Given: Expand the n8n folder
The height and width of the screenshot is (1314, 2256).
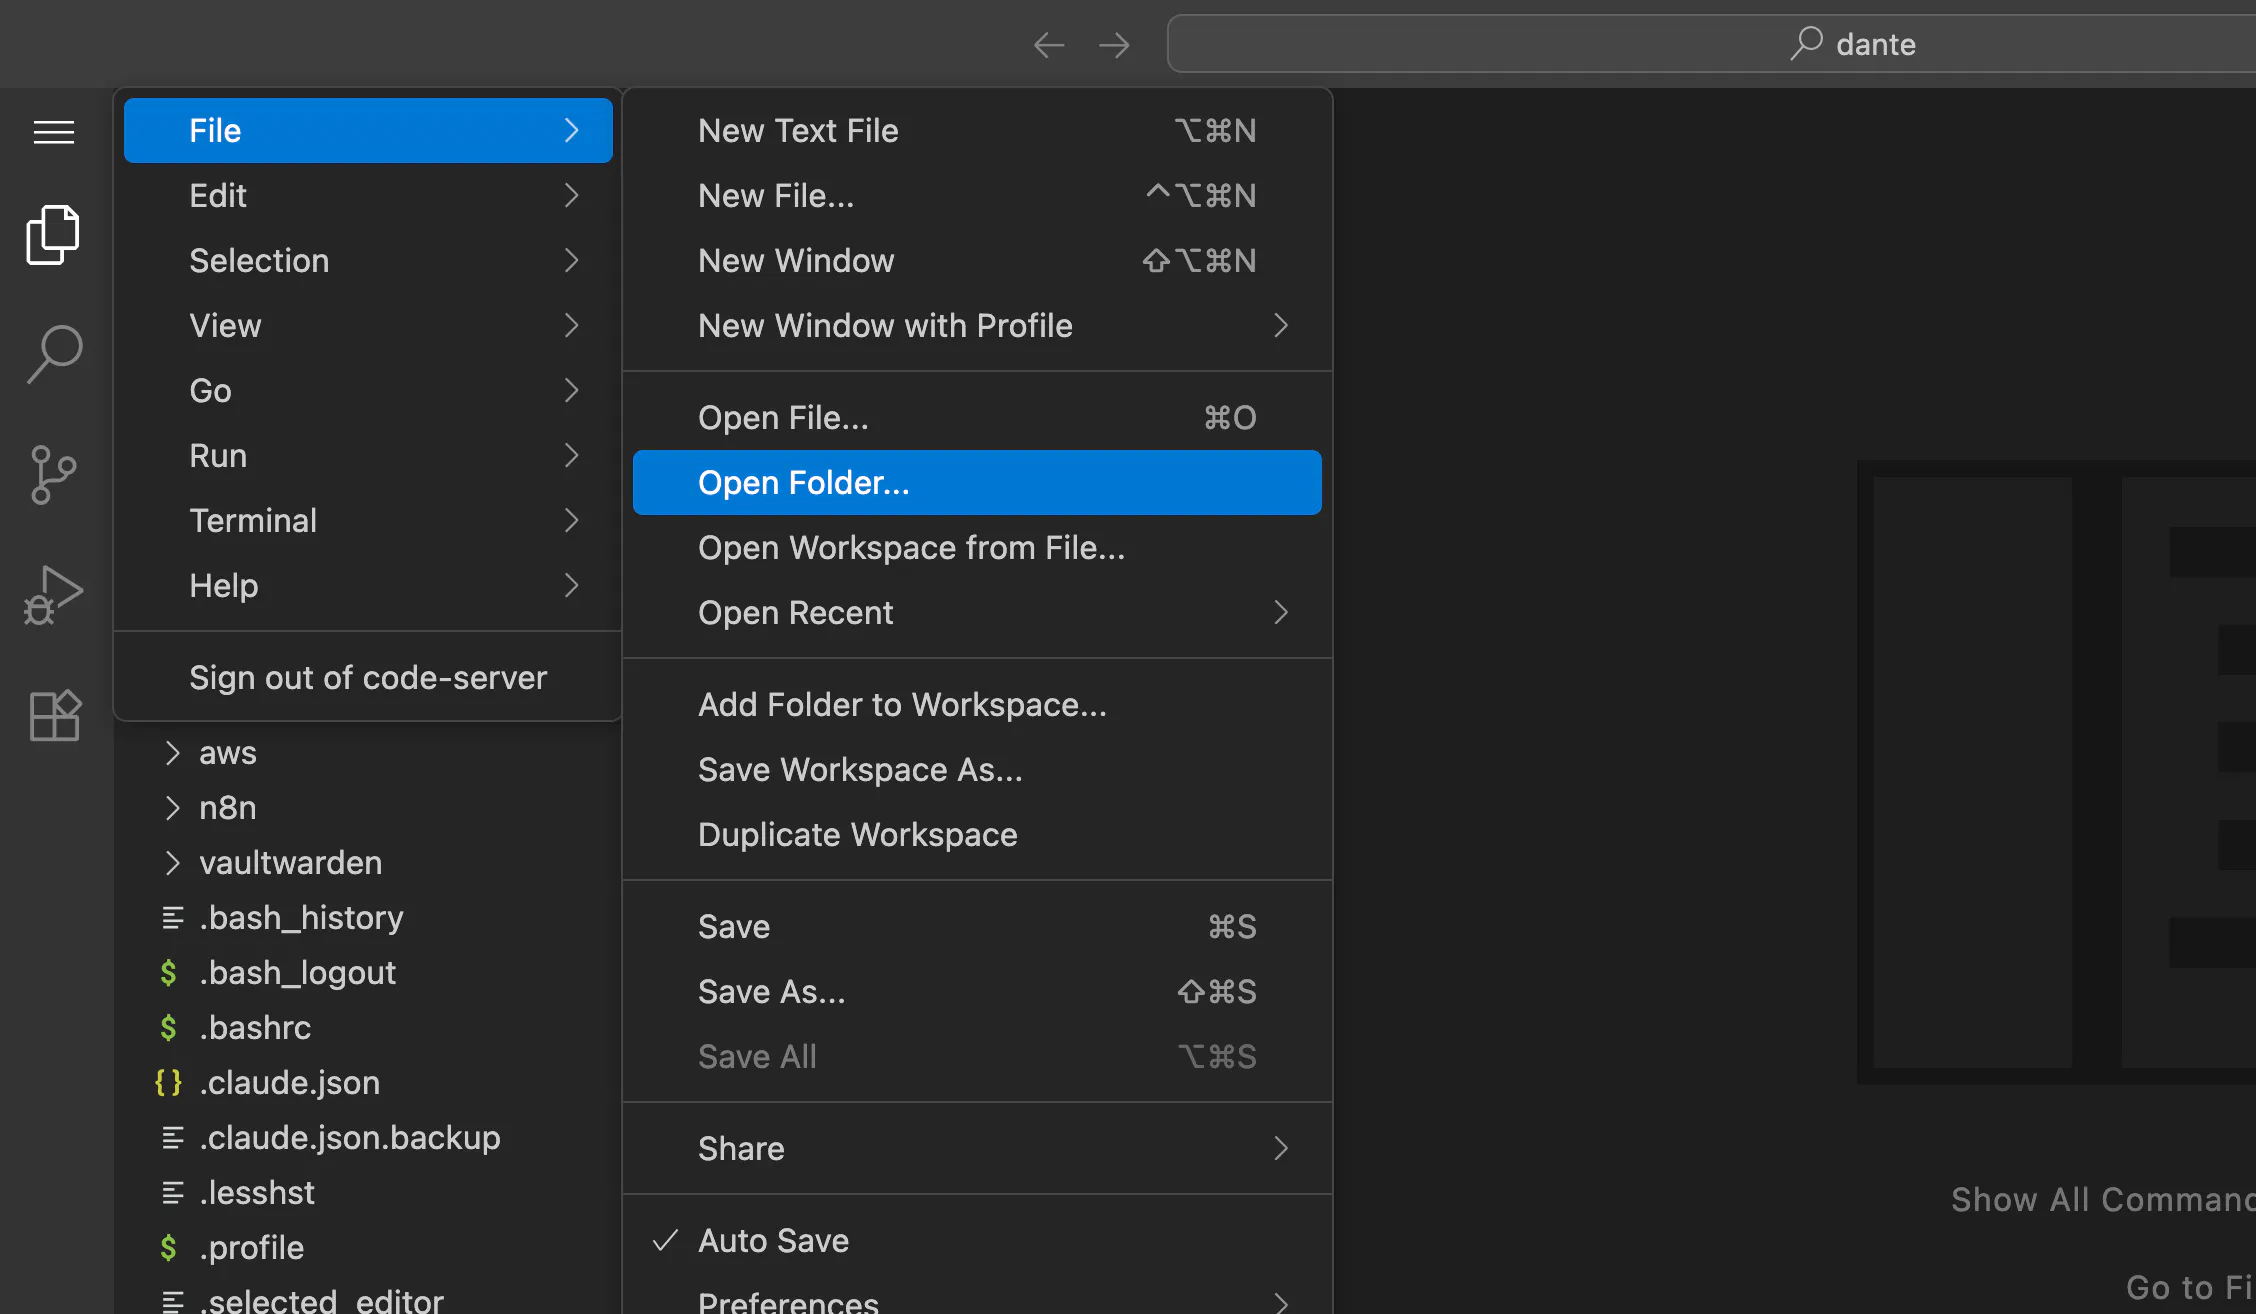Looking at the screenshot, I should pyautogui.click(x=228, y=808).
